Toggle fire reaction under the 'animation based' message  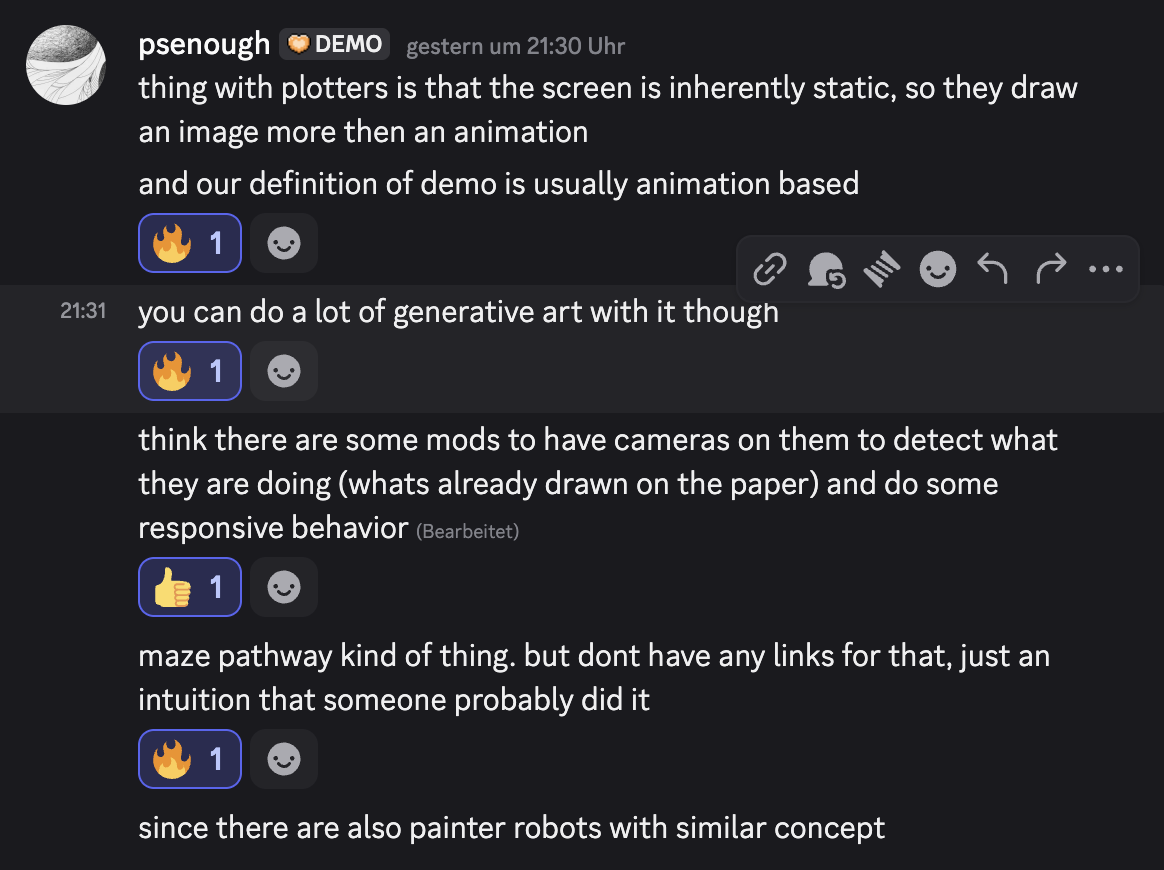click(190, 243)
